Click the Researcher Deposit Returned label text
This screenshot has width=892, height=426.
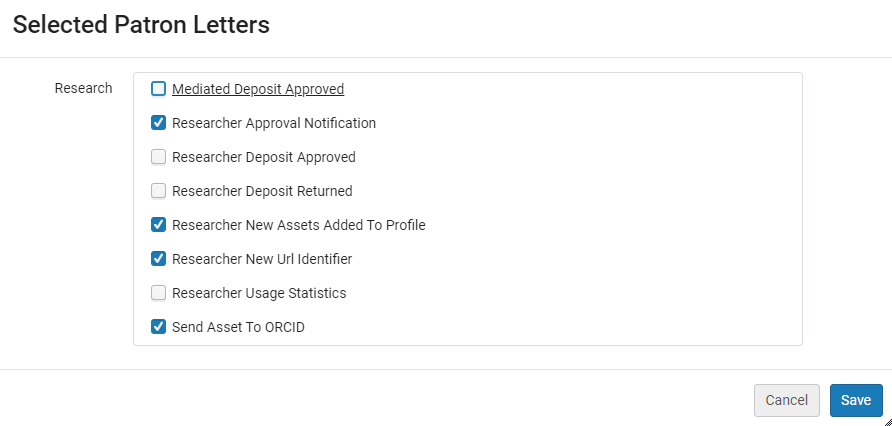pos(262,191)
